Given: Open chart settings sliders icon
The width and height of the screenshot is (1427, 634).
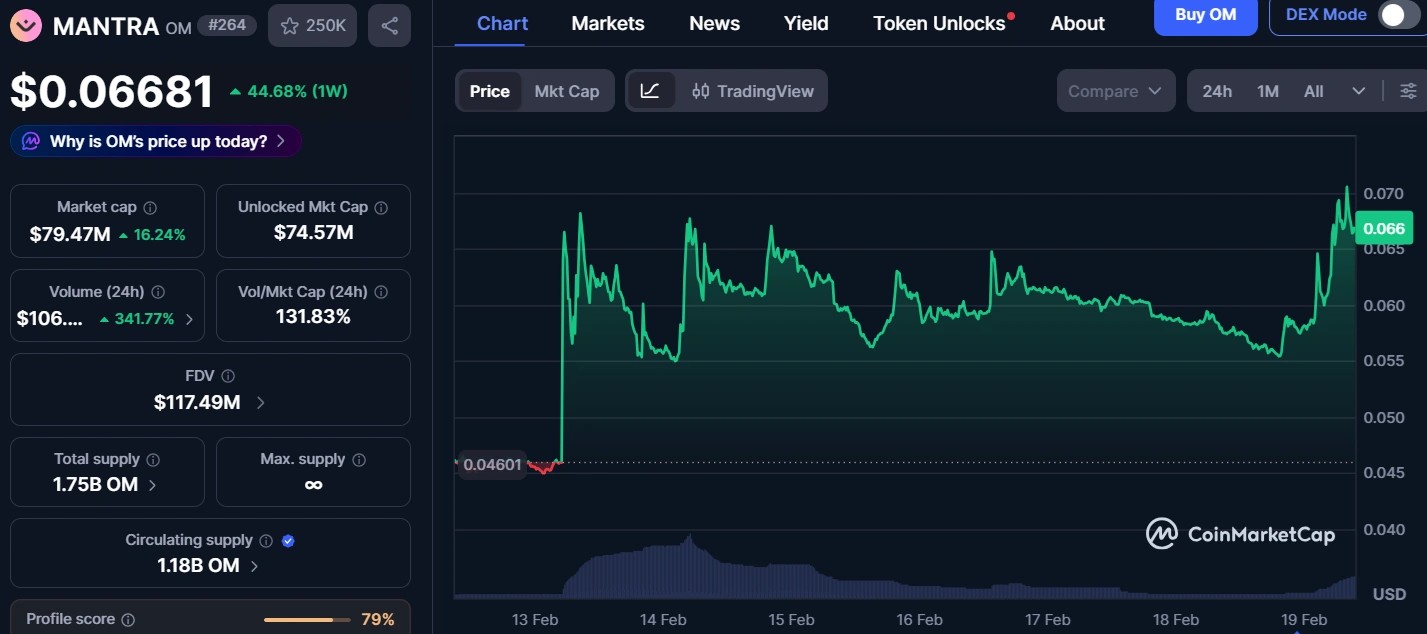Looking at the screenshot, I should 1408,91.
